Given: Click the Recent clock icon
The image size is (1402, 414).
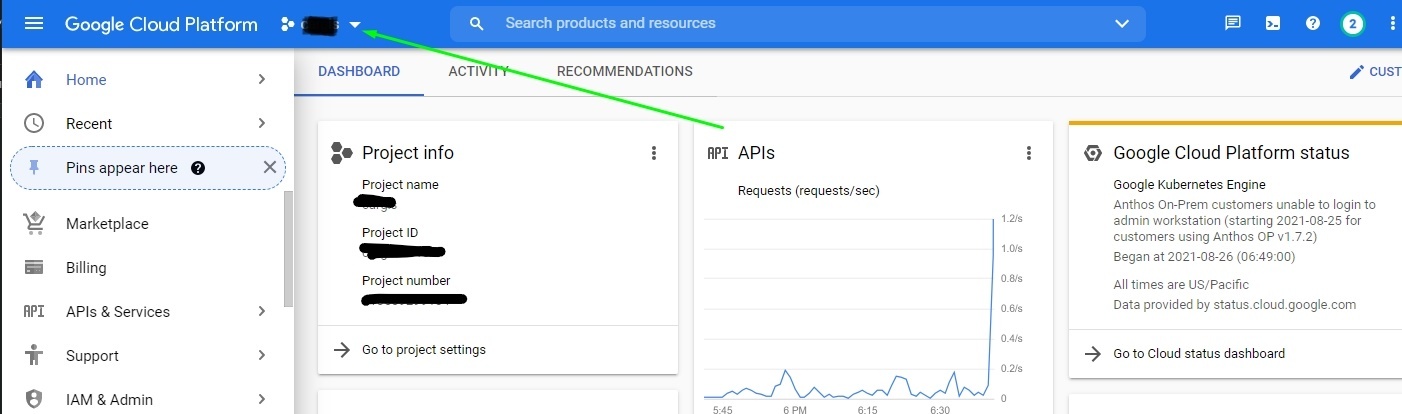Looking at the screenshot, I should [34, 123].
